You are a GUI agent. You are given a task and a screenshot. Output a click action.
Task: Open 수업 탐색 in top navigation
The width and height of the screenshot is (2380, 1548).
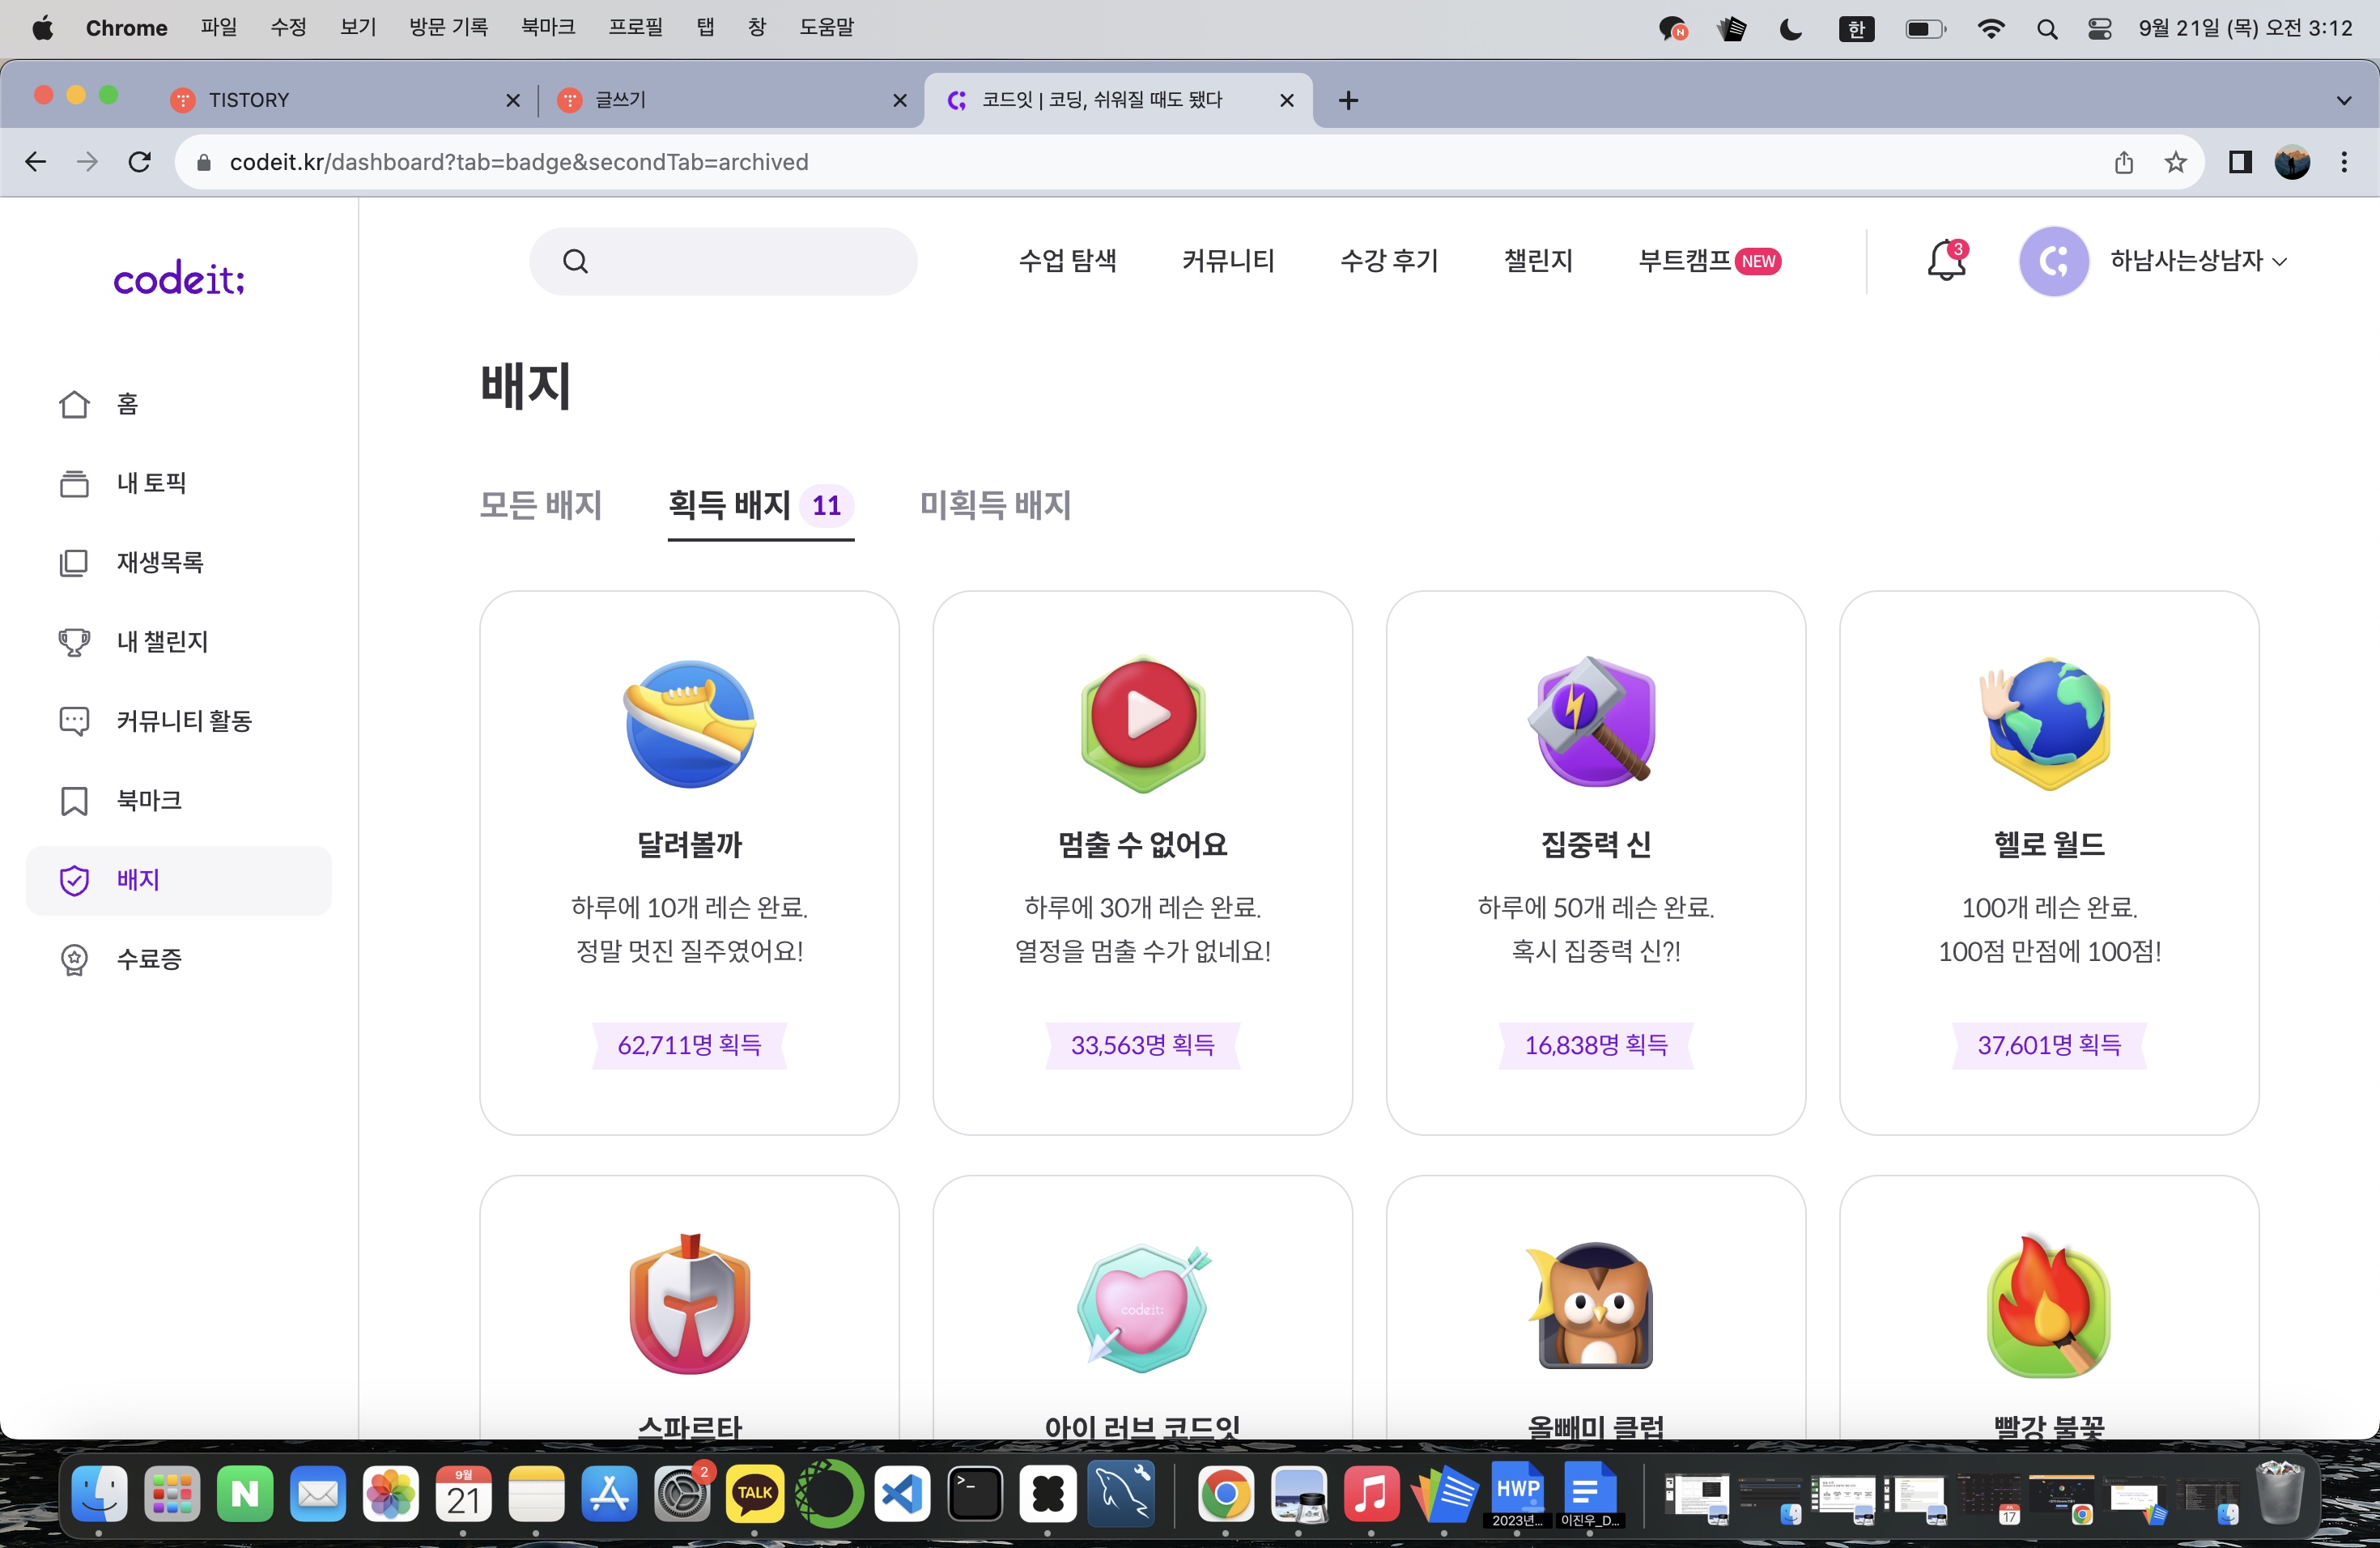[x=1067, y=261]
